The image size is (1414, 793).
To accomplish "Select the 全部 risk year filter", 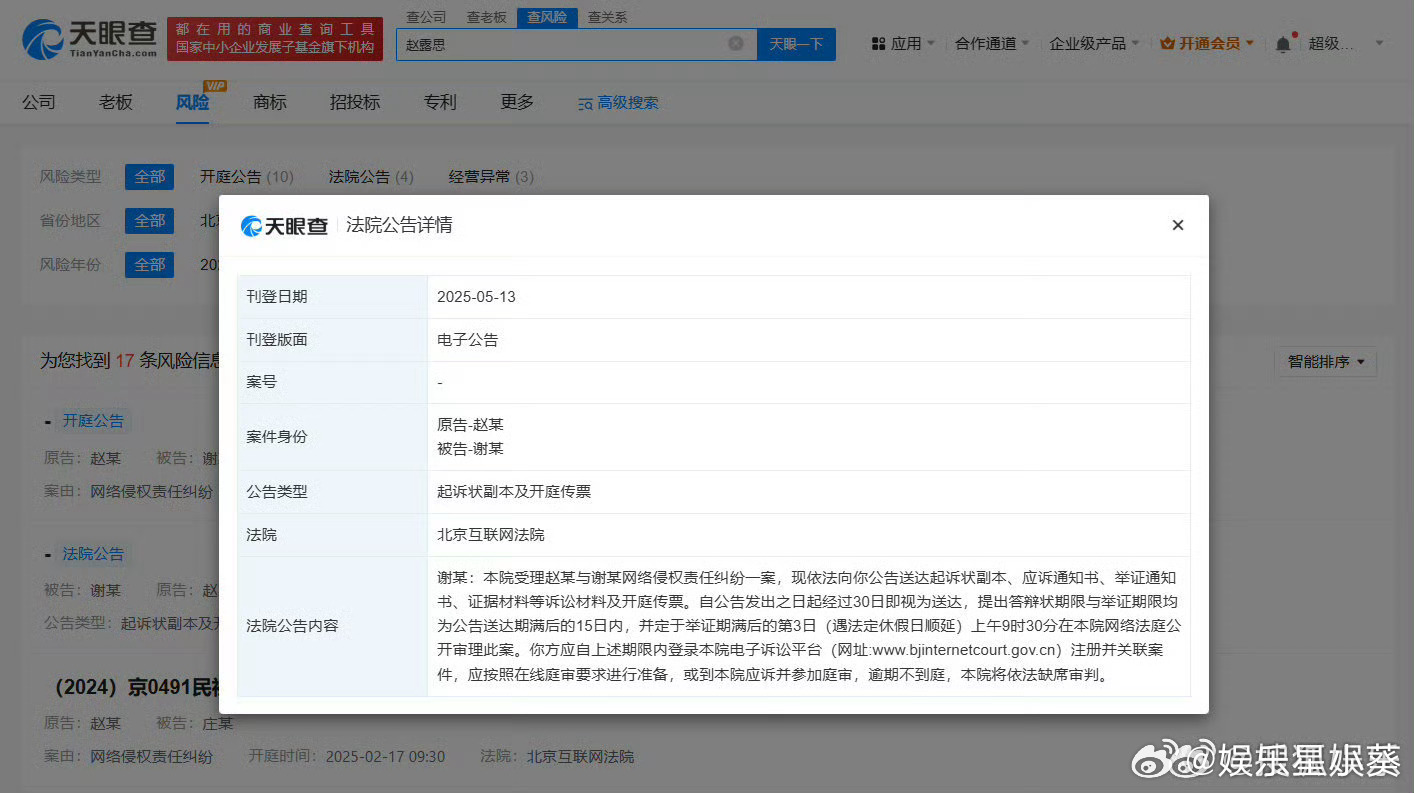I will pyautogui.click(x=149, y=264).
